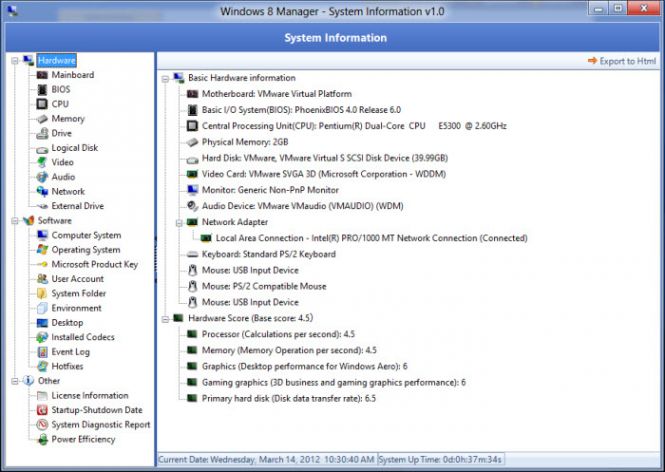Click the Computer System icon
This screenshot has height=472, width=665.
coord(42,235)
